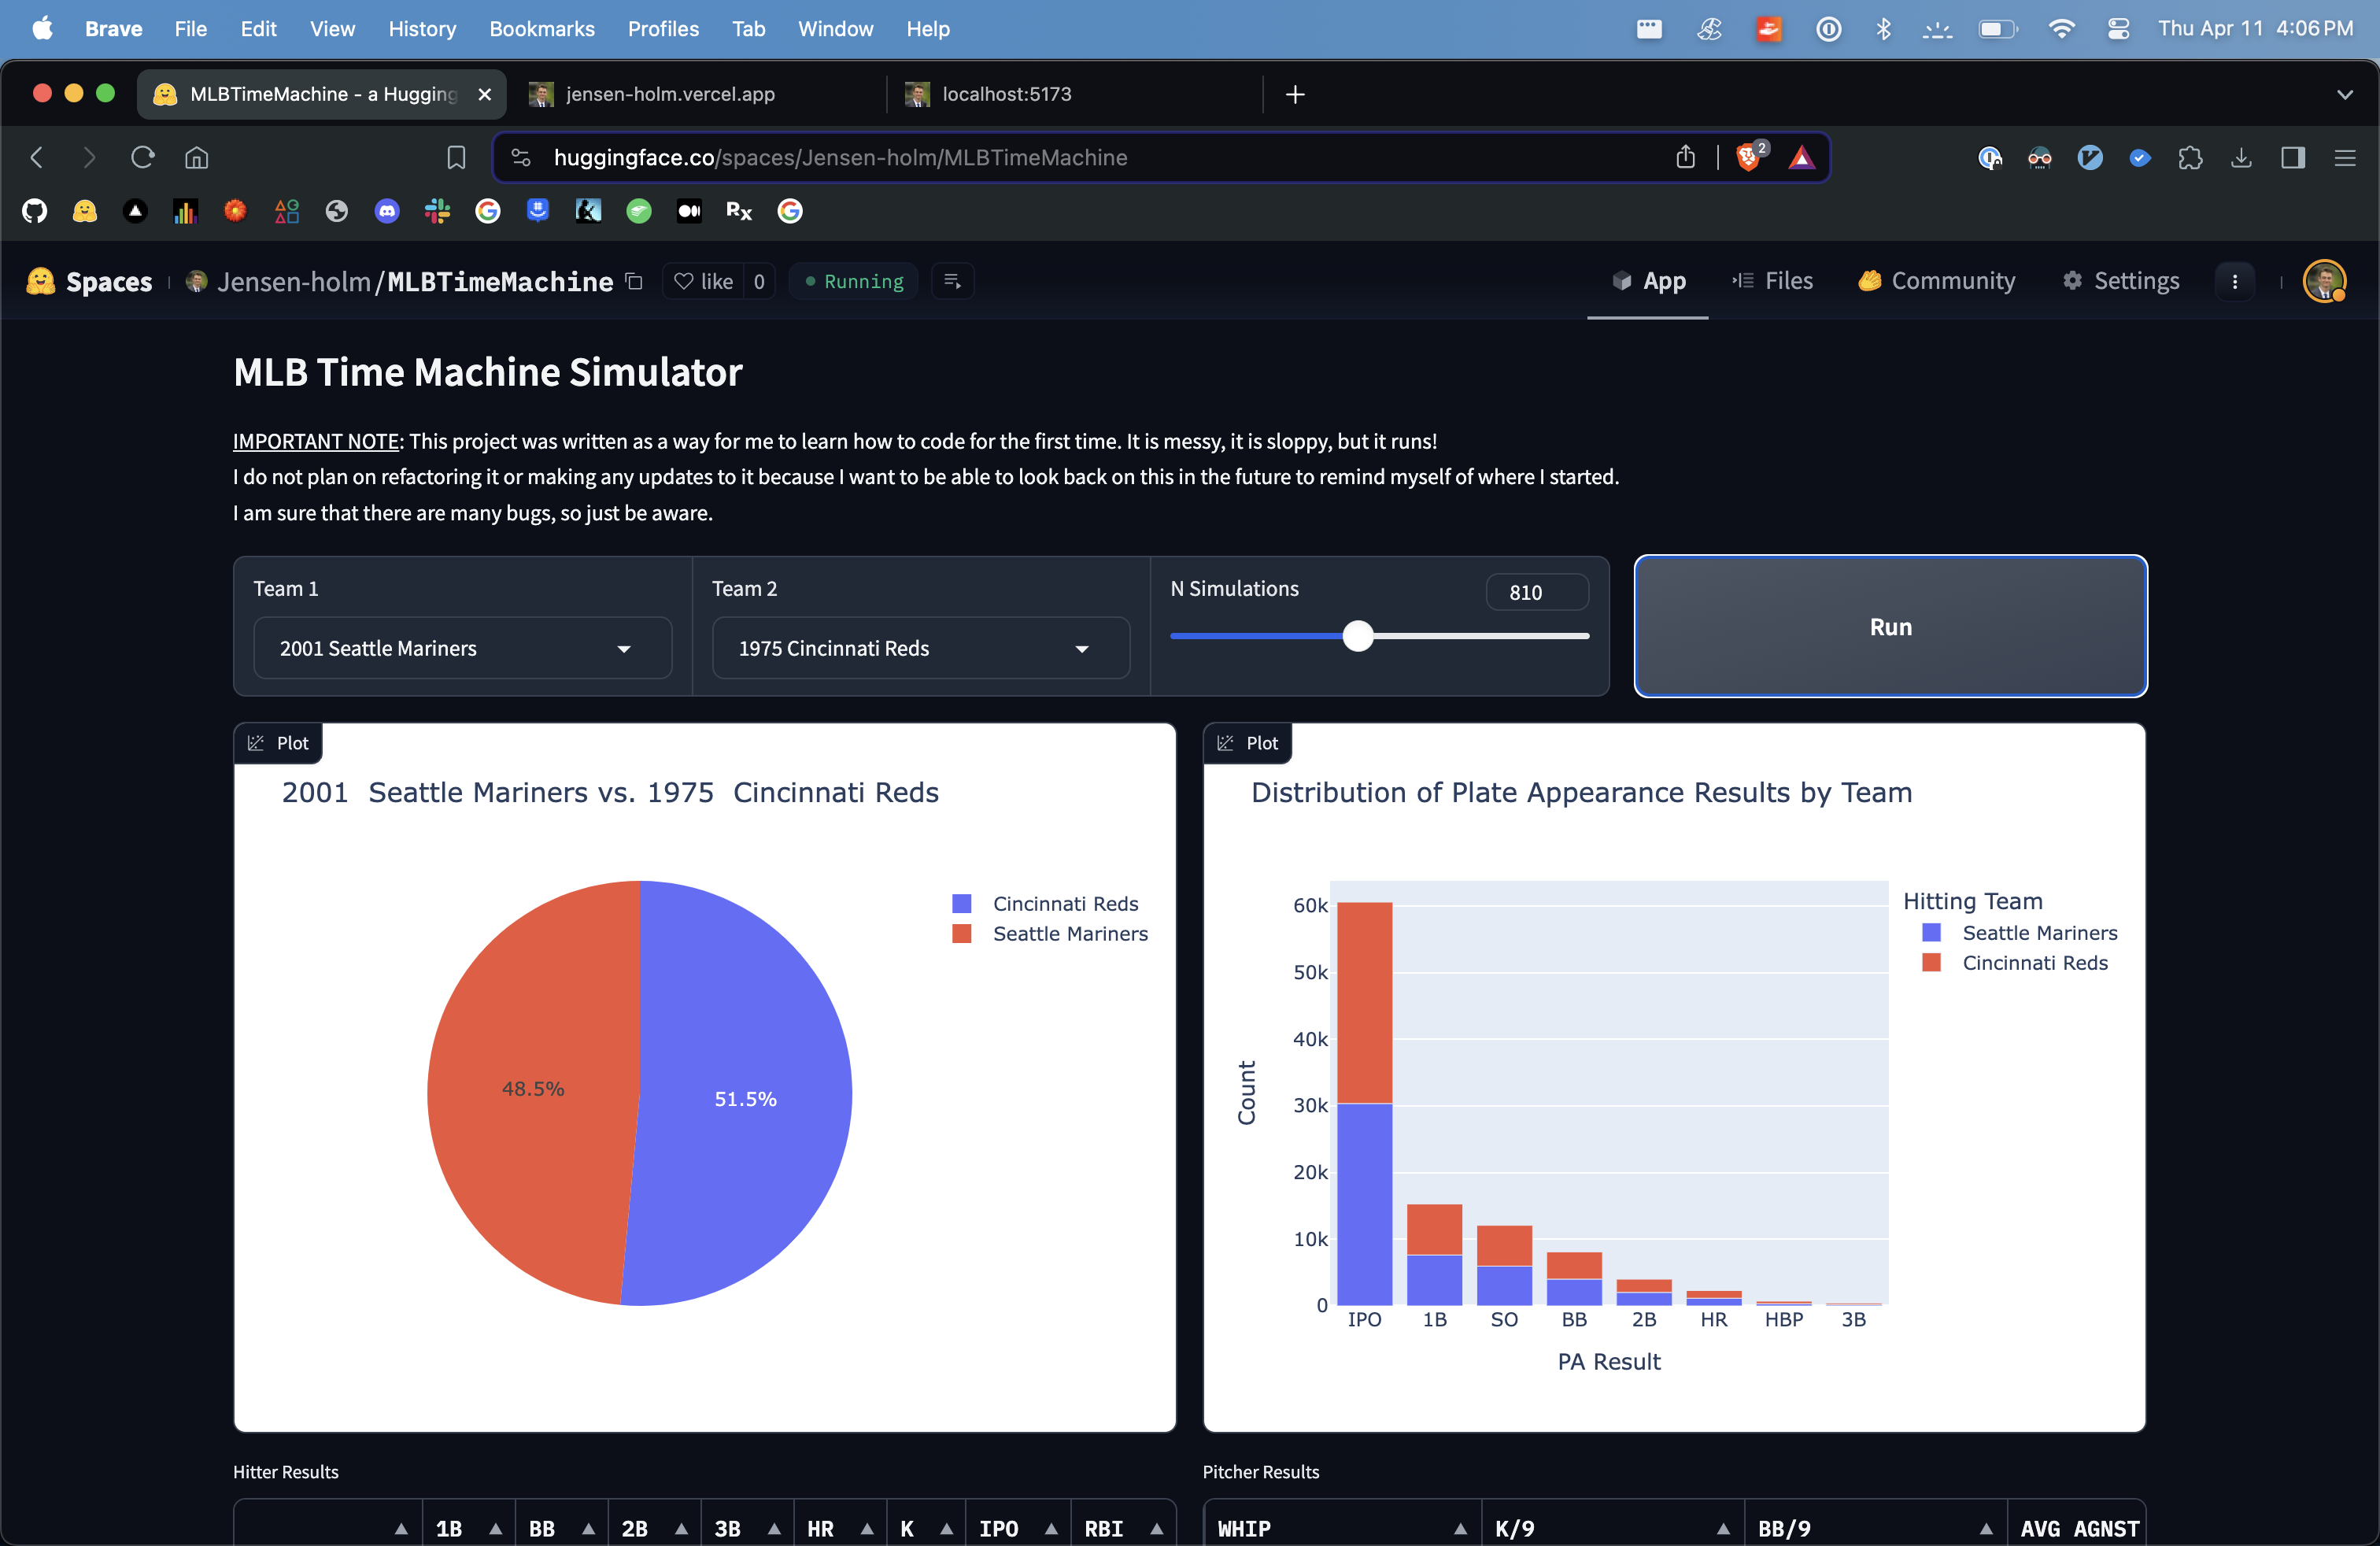Open the Brave hamburger menu
Image resolution: width=2380 pixels, height=1546 pixels.
2345,157
